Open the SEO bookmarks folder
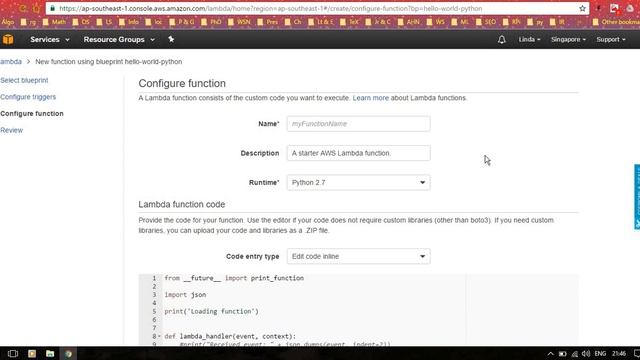Viewport: 640px width, 360px height. point(486,22)
